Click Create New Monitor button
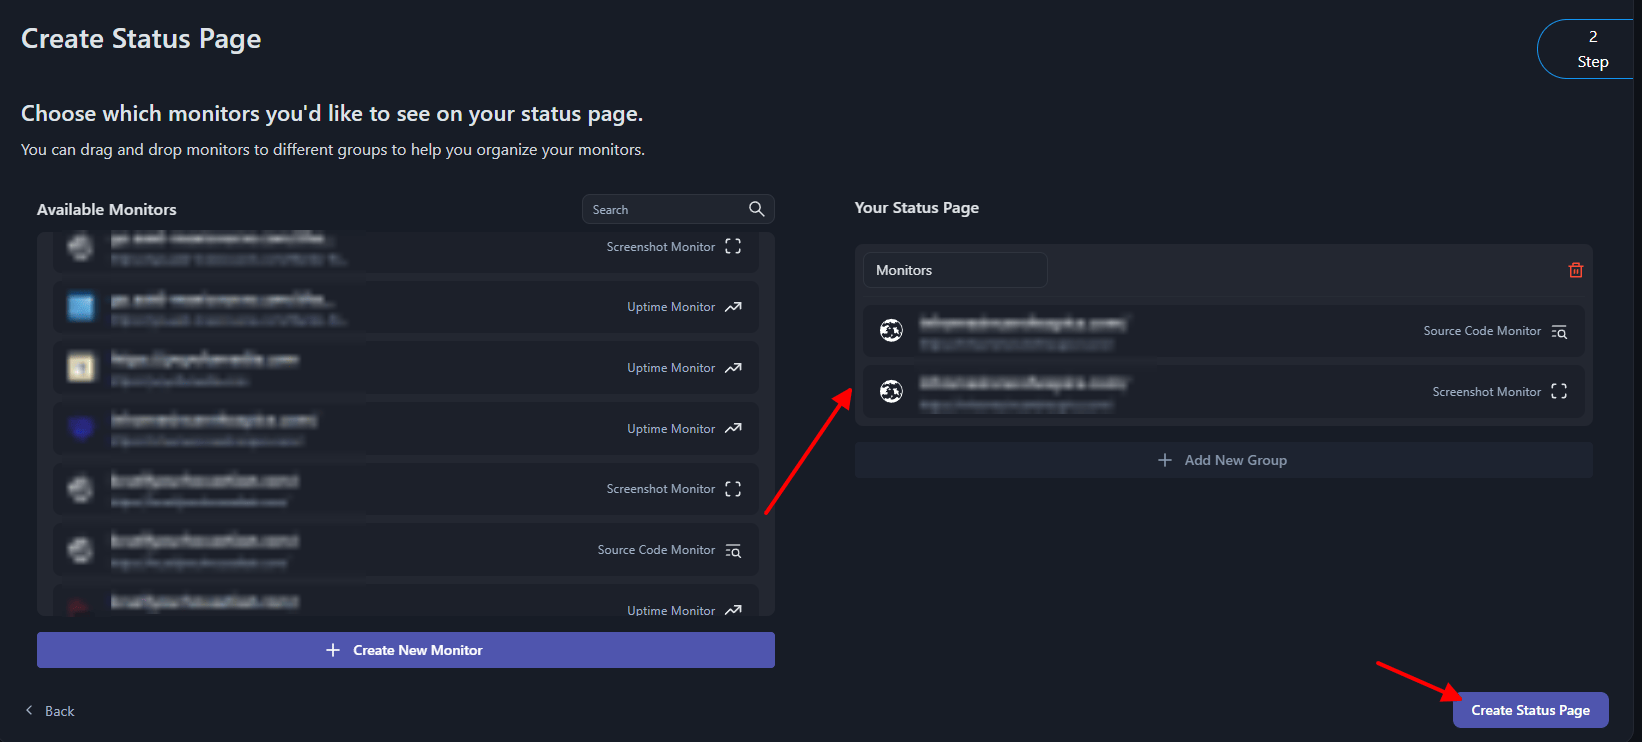1642x742 pixels. click(406, 650)
